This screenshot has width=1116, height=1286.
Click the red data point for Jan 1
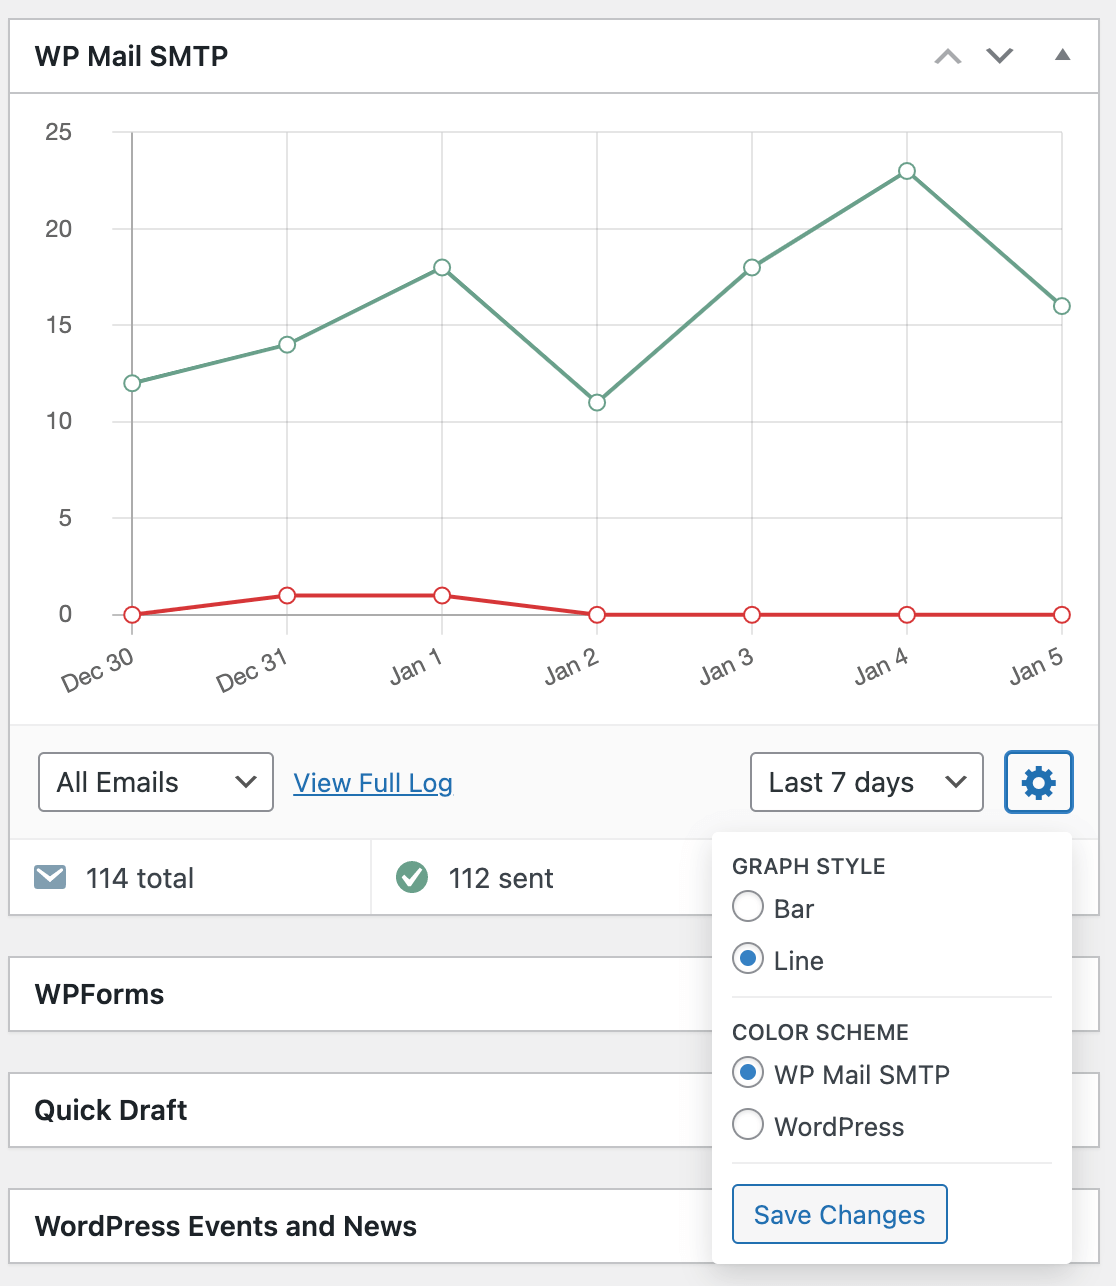(x=442, y=595)
